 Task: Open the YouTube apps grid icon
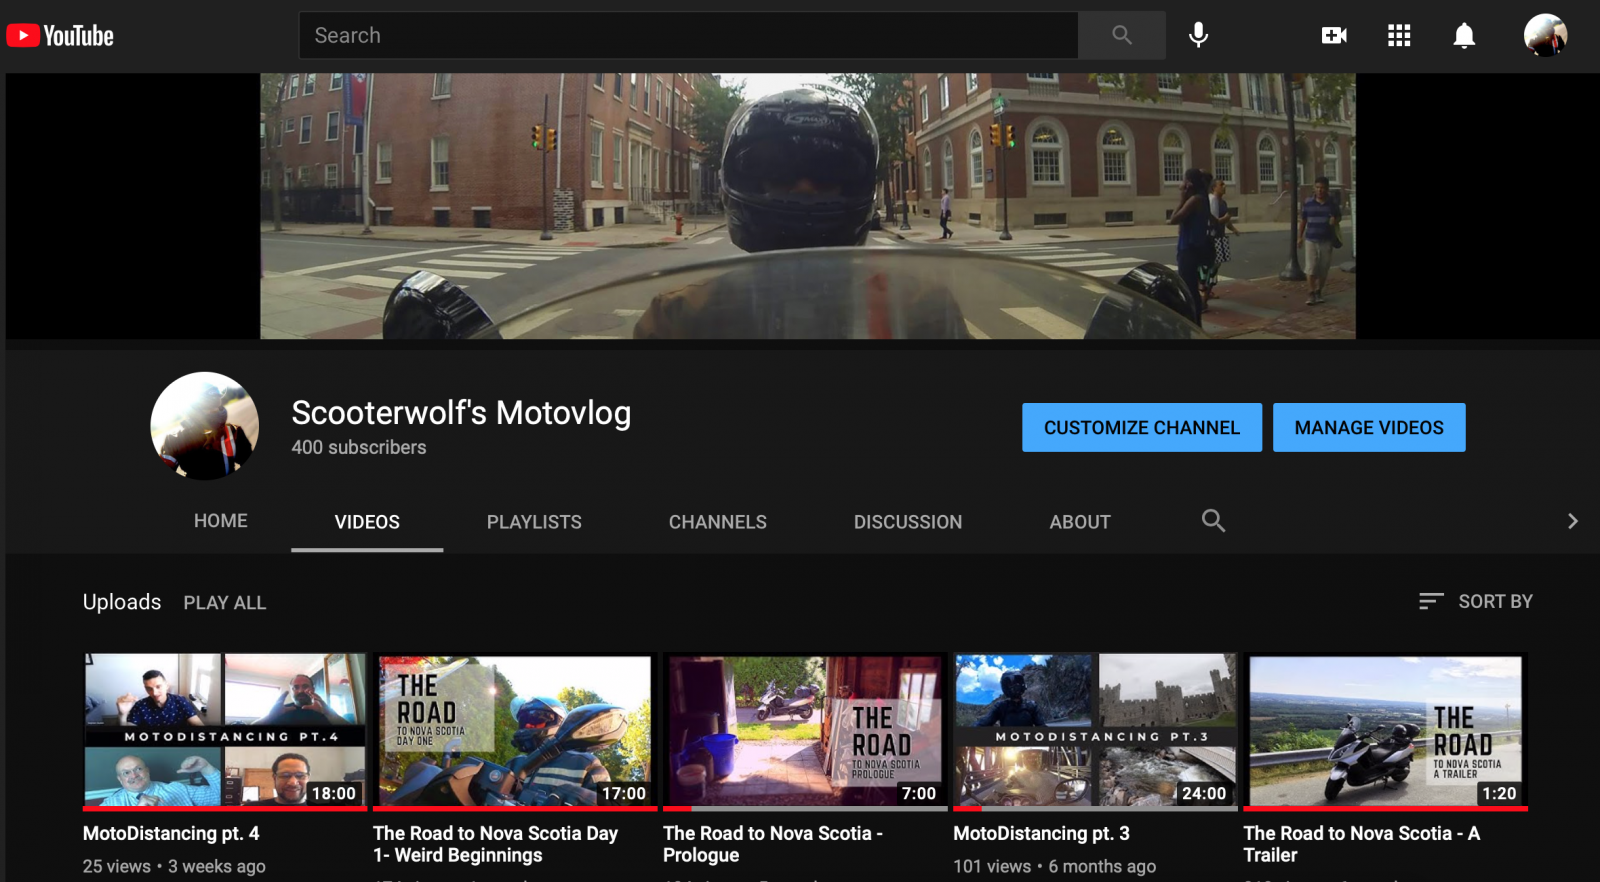[1399, 36]
